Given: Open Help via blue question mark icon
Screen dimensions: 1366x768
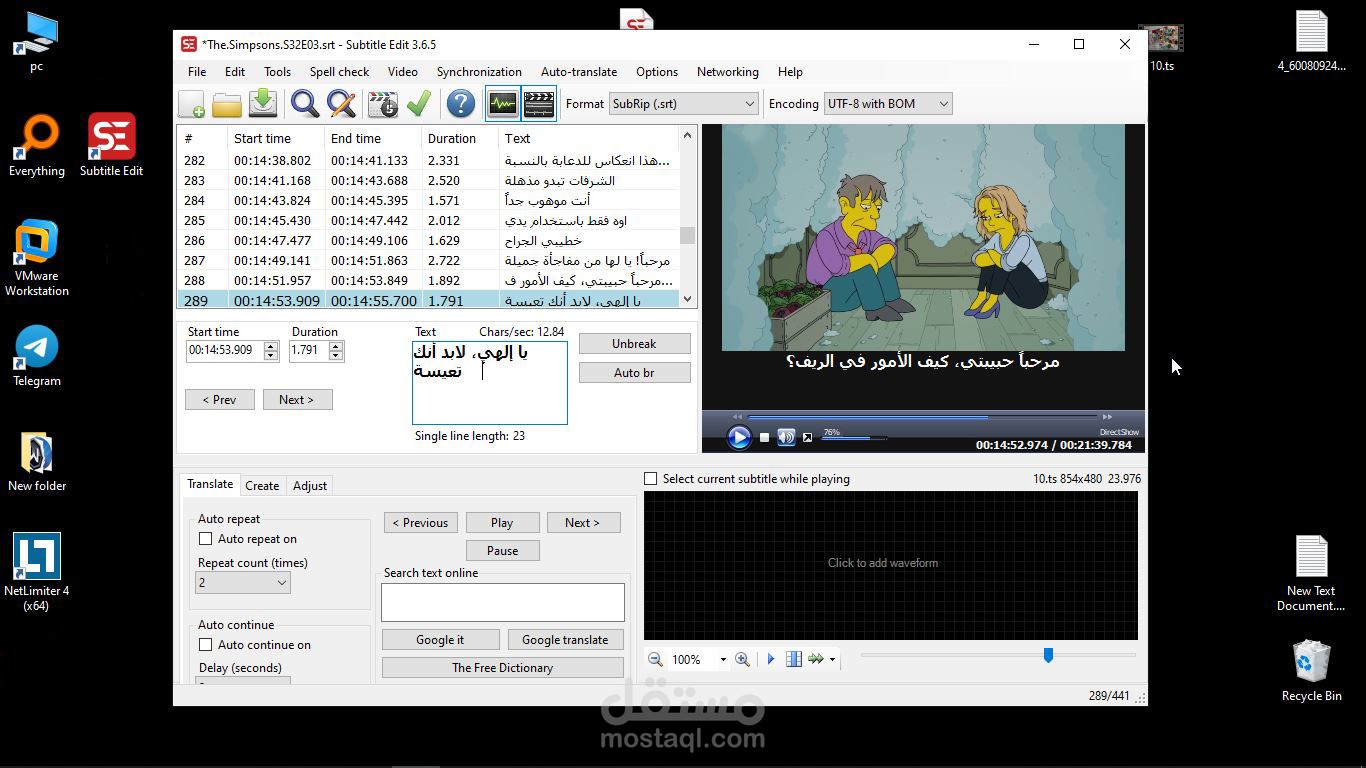Looking at the screenshot, I should click(460, 104).
